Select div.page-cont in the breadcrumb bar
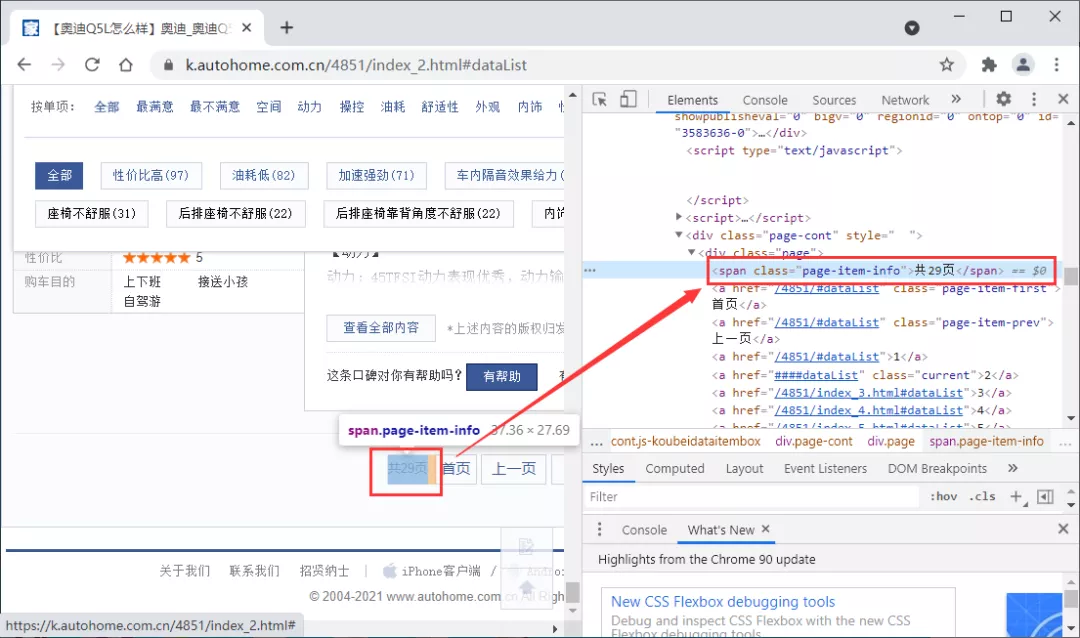This screenshot has width=1080, height=638. coord(813,441)
